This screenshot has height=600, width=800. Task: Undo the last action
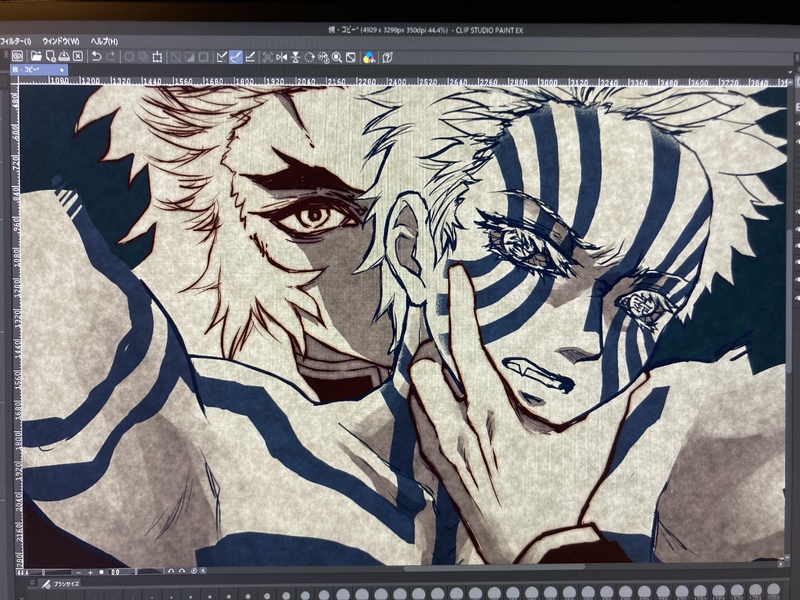tap(96, 57)
